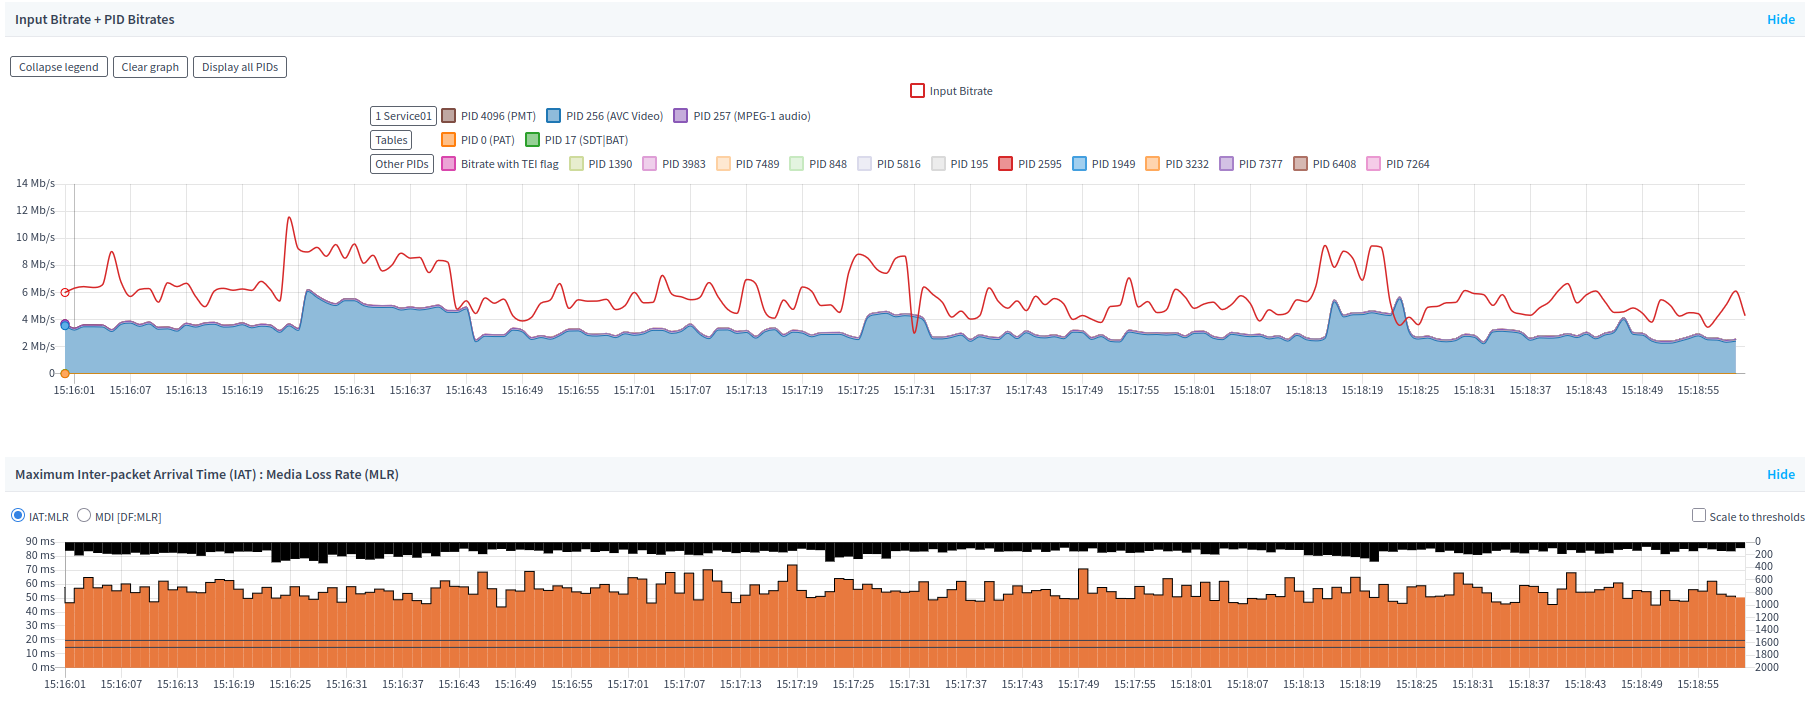Toggle PID 0 (PAT) legend swatch
Image resolution: width=1819 pixels, height=710 pixels.
point(449,140)
